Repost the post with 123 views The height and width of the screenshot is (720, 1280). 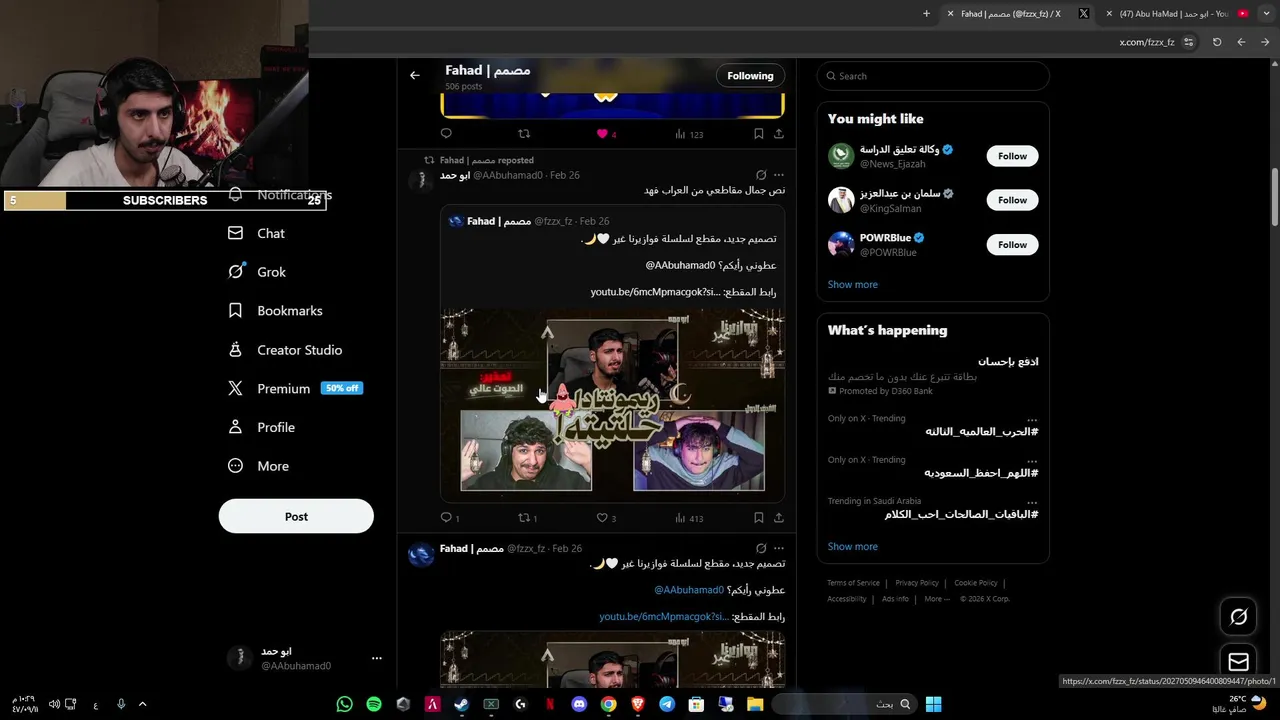[524, 134]
